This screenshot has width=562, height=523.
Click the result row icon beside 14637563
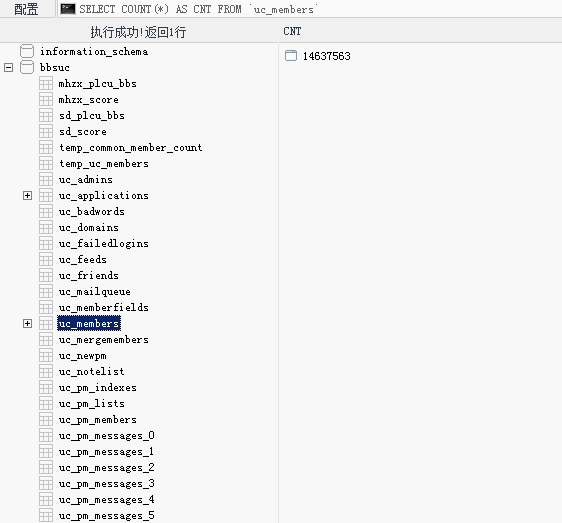tap(291, 56)
